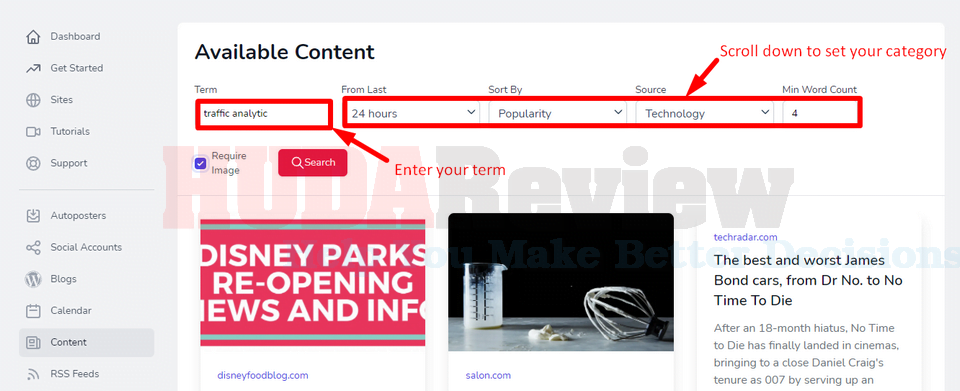960x391 pixels.
Task: Open Get Started trend arrow icon
Action: click(33, 69)
